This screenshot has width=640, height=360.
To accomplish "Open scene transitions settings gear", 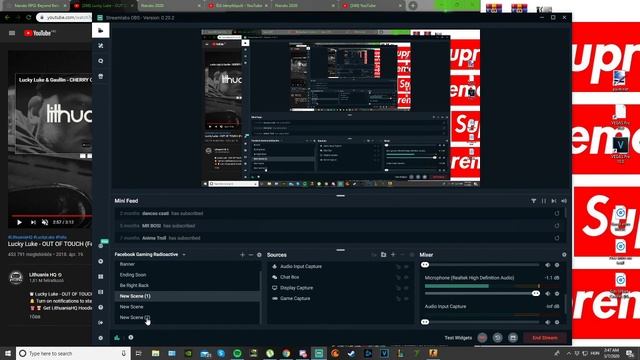I will click(x=259, y=255).
